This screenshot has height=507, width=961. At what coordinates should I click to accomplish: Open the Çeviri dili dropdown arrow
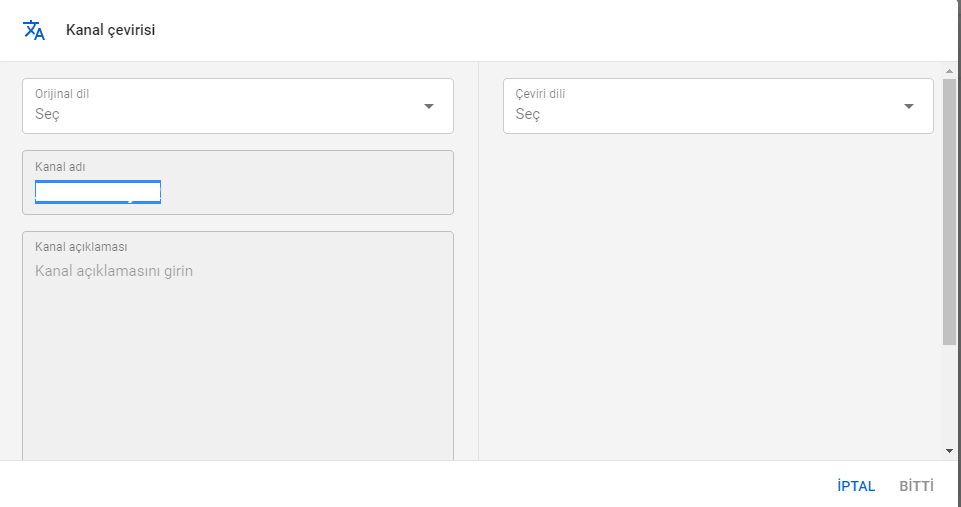(x=909, y=106)
